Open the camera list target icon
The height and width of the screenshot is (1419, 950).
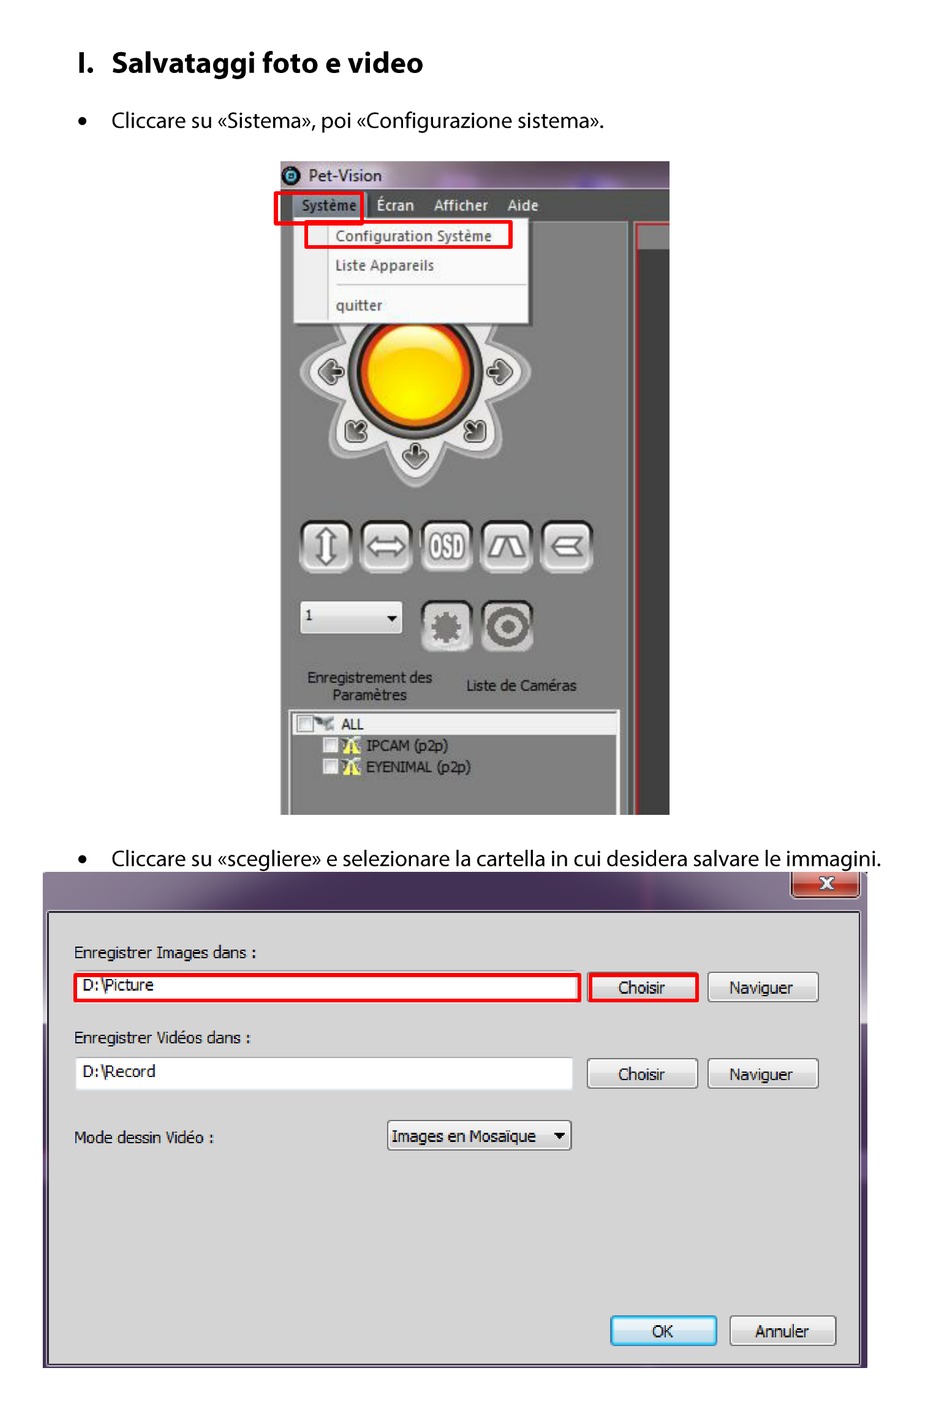[507, 627]
